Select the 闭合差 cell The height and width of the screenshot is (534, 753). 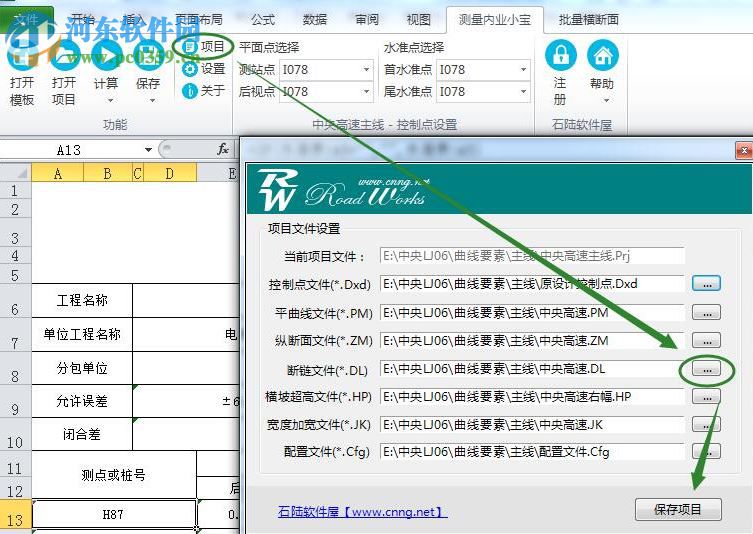82,434
